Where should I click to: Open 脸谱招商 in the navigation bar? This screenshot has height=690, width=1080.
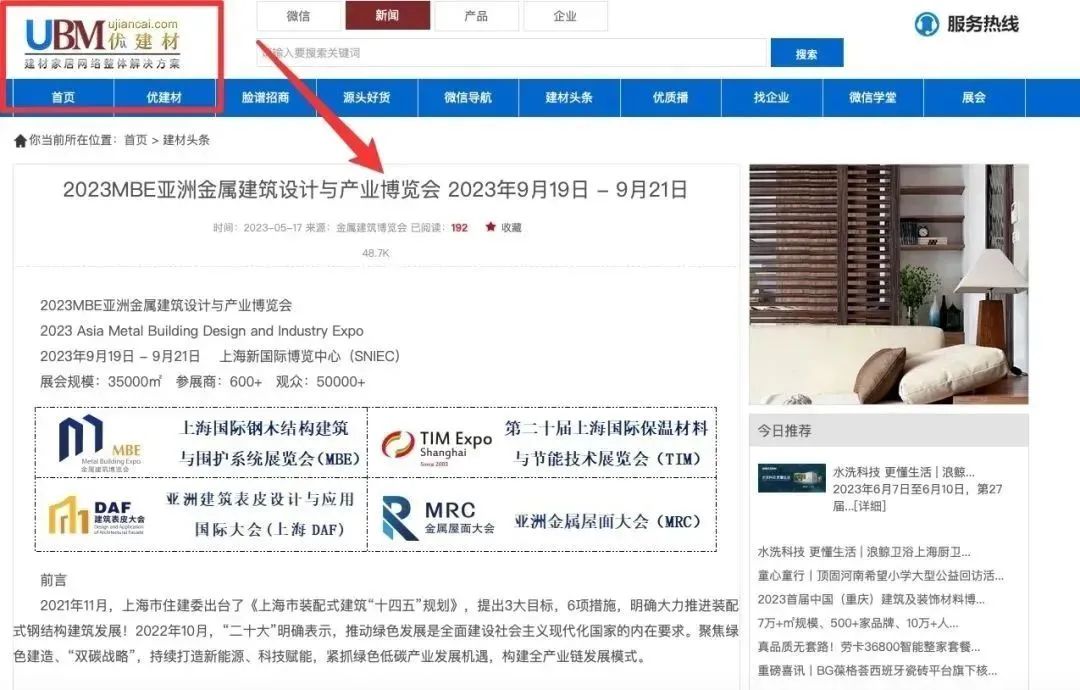(265, 98)
